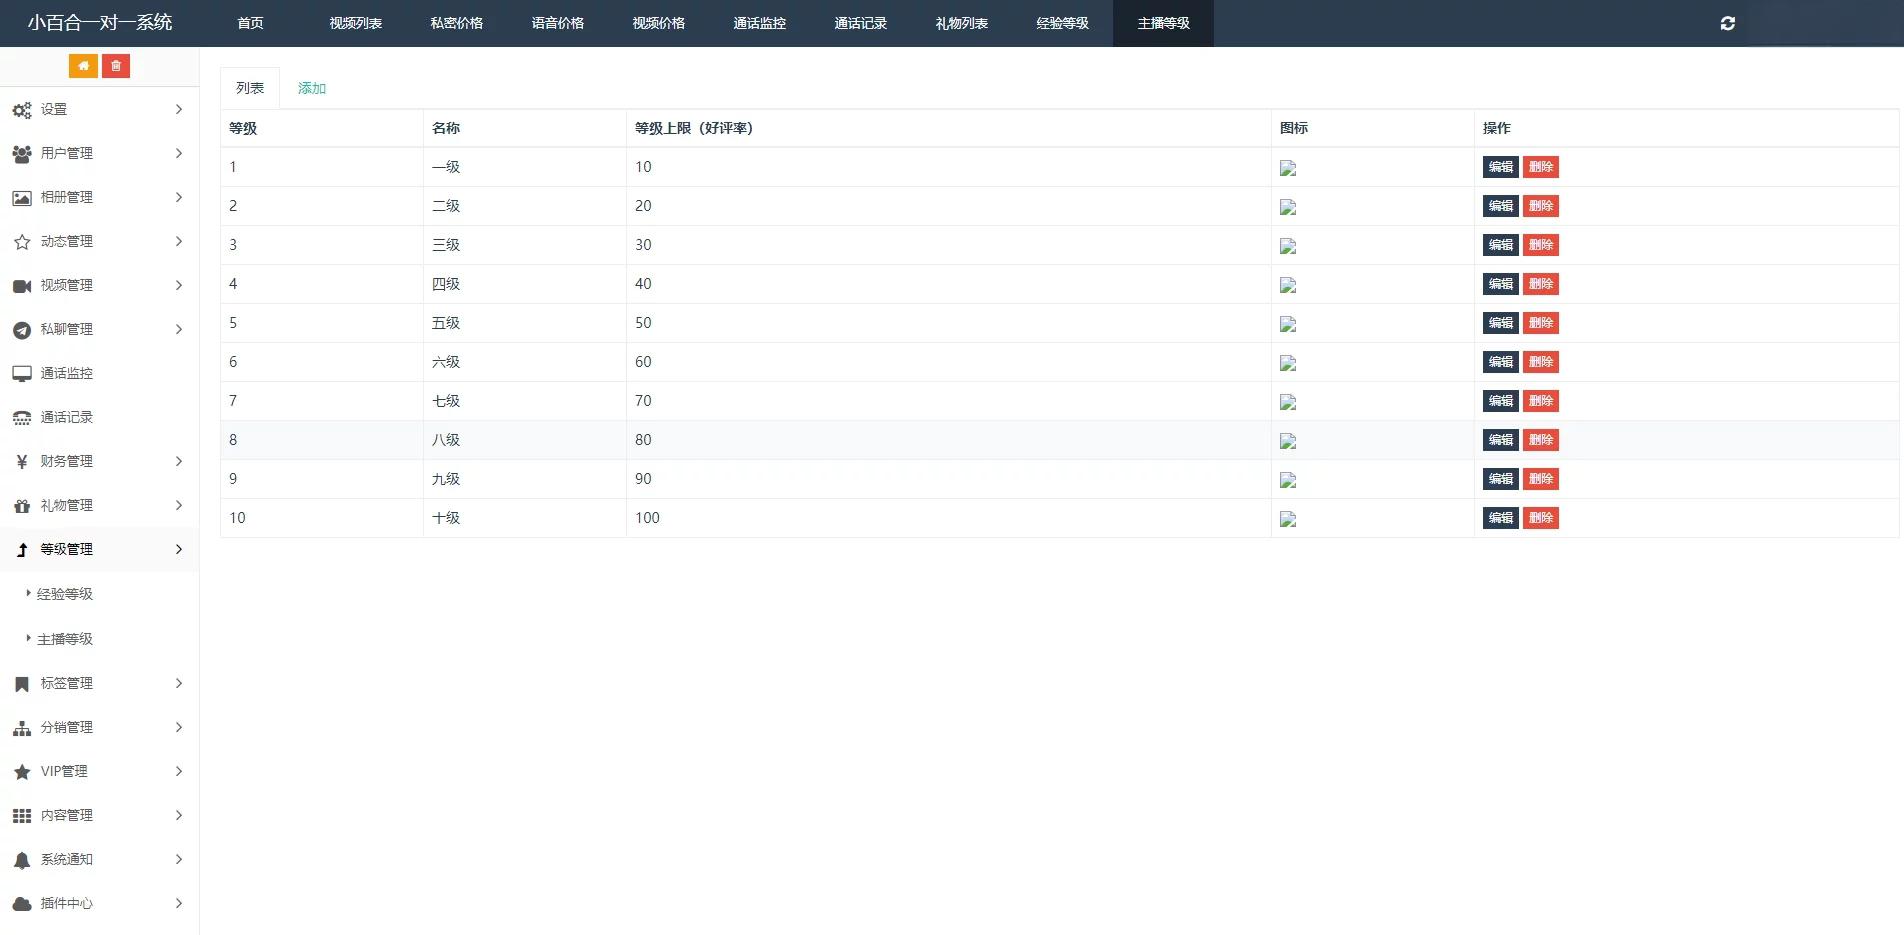
Task: Expand the 设置 menu chevron
Action: click(x=179, y=109)
